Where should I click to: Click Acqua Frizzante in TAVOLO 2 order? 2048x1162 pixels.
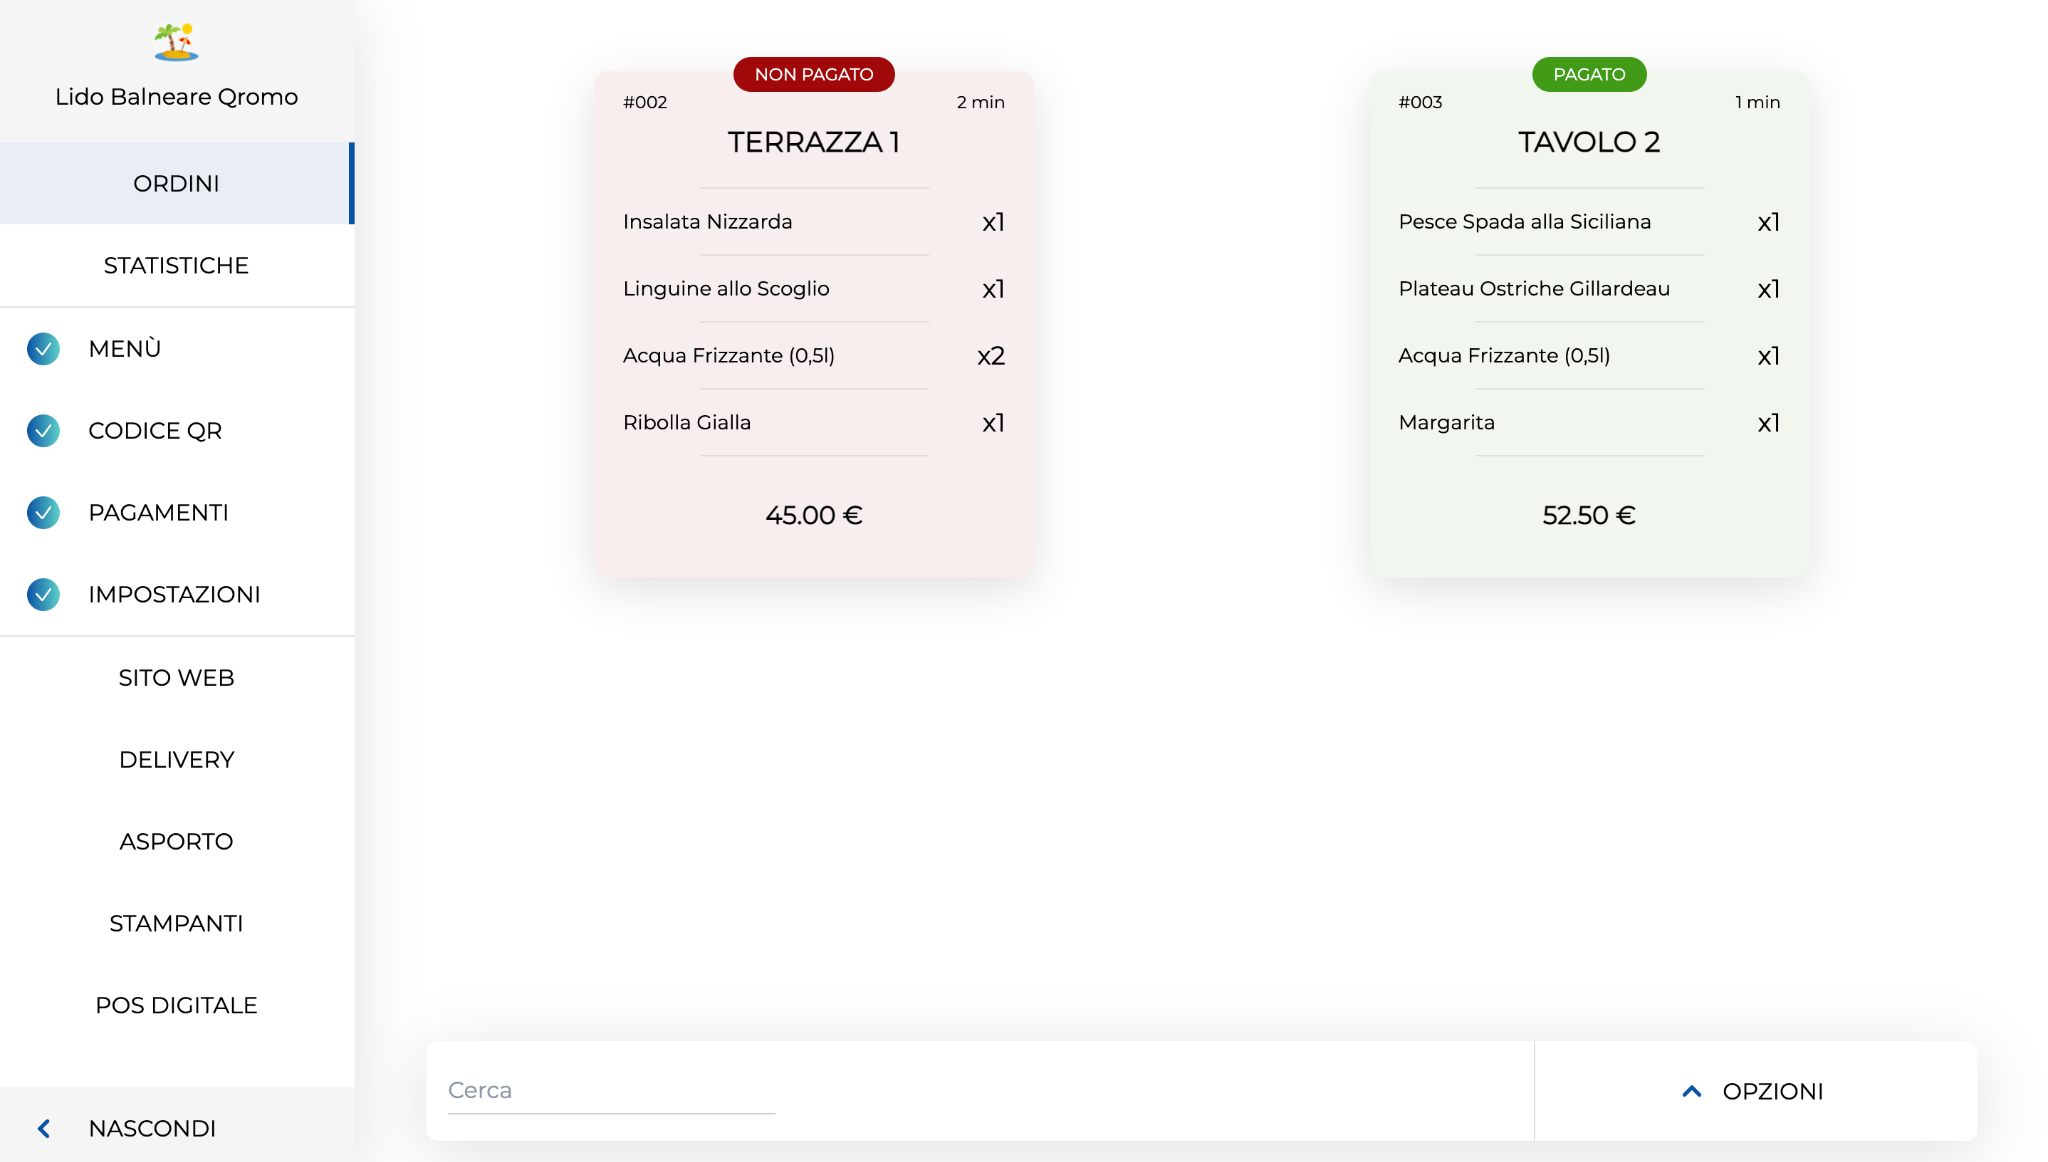pos(1504,355)
